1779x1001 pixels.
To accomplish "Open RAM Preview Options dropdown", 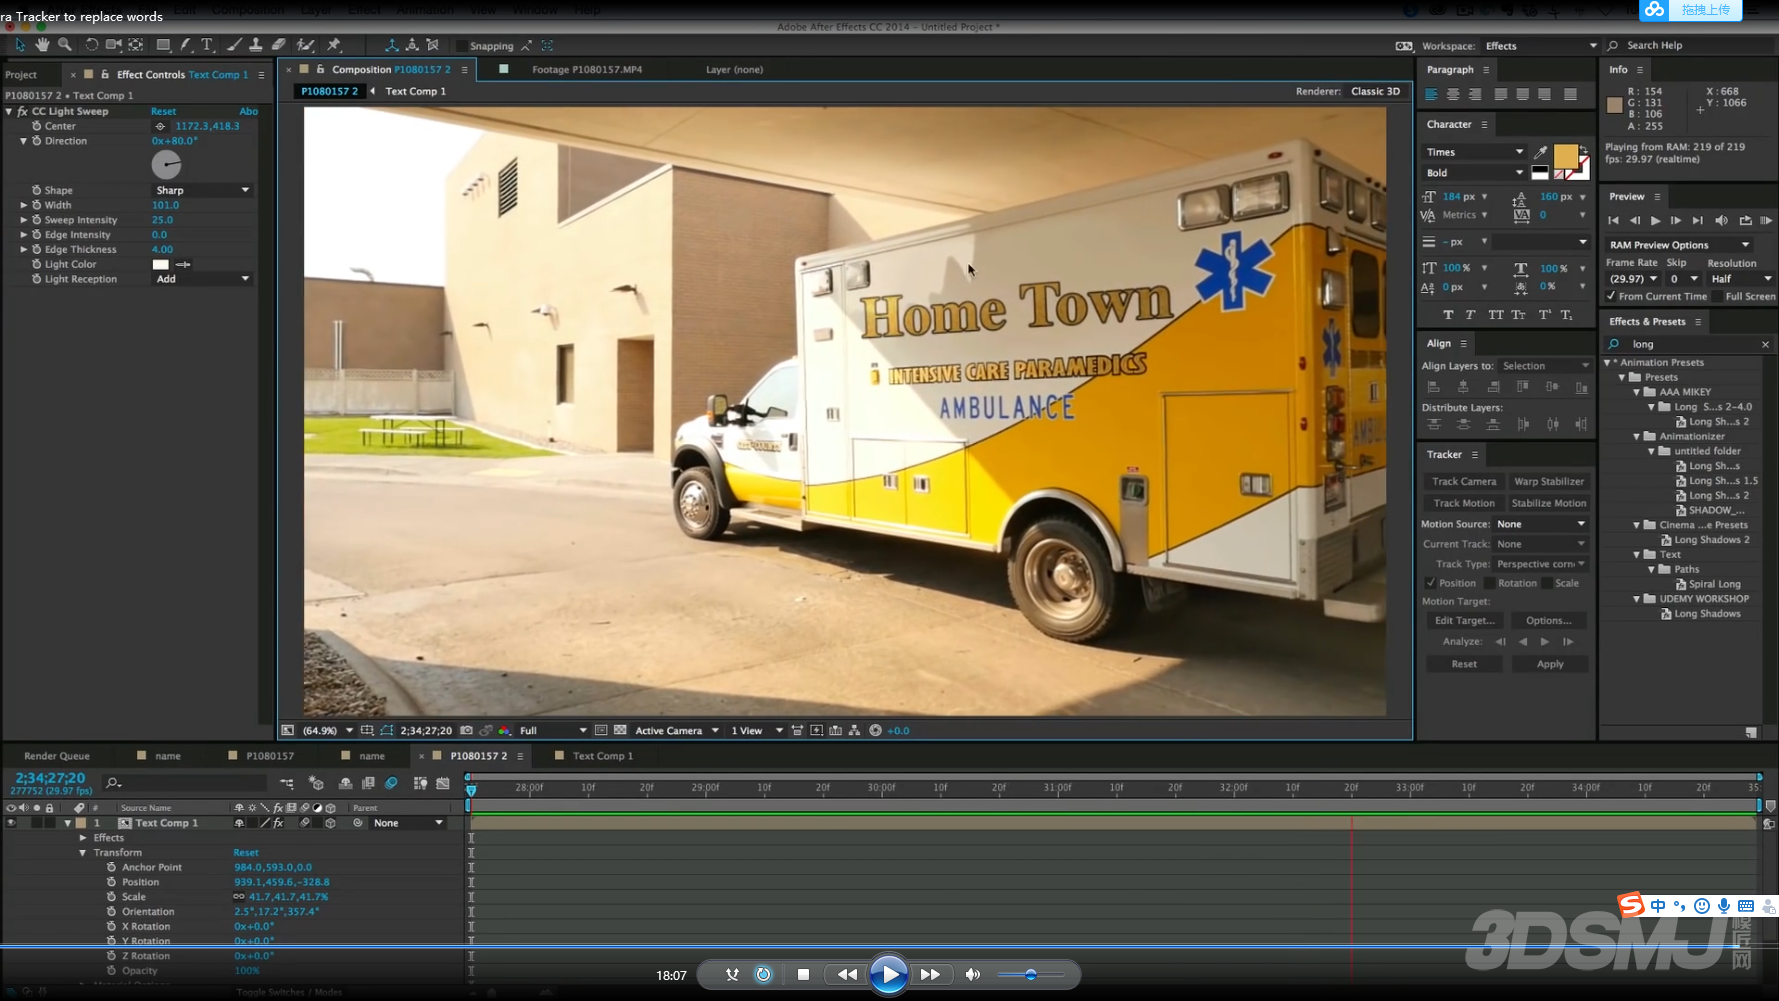I will pos(1679,245).
